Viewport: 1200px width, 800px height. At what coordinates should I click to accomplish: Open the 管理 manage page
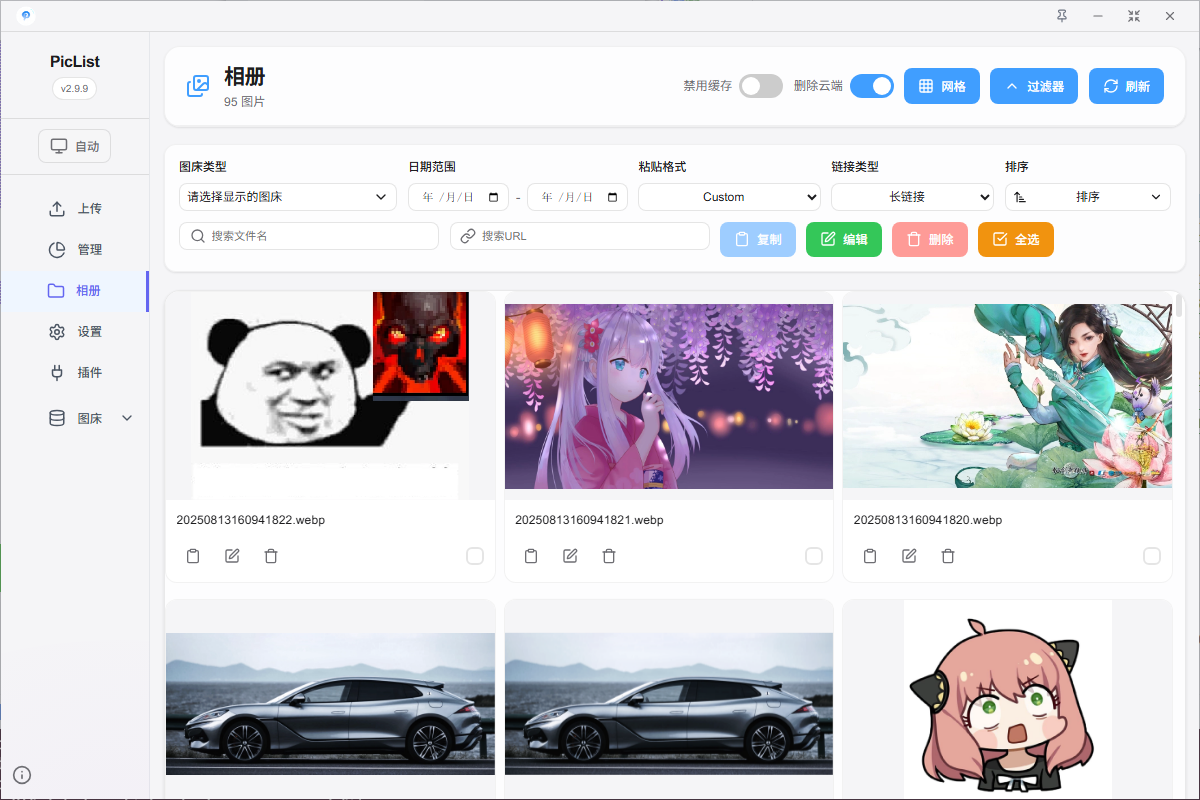(x=75, y=250)
